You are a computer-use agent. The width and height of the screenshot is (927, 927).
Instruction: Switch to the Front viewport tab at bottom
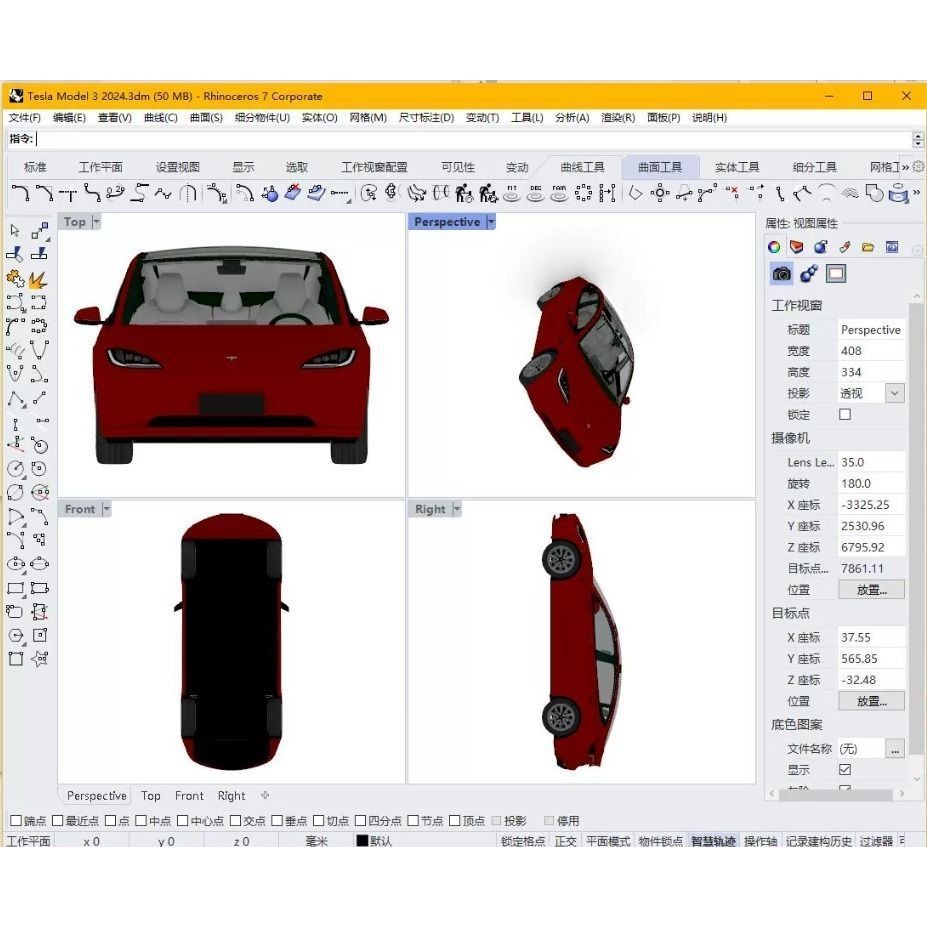(189, 796)
